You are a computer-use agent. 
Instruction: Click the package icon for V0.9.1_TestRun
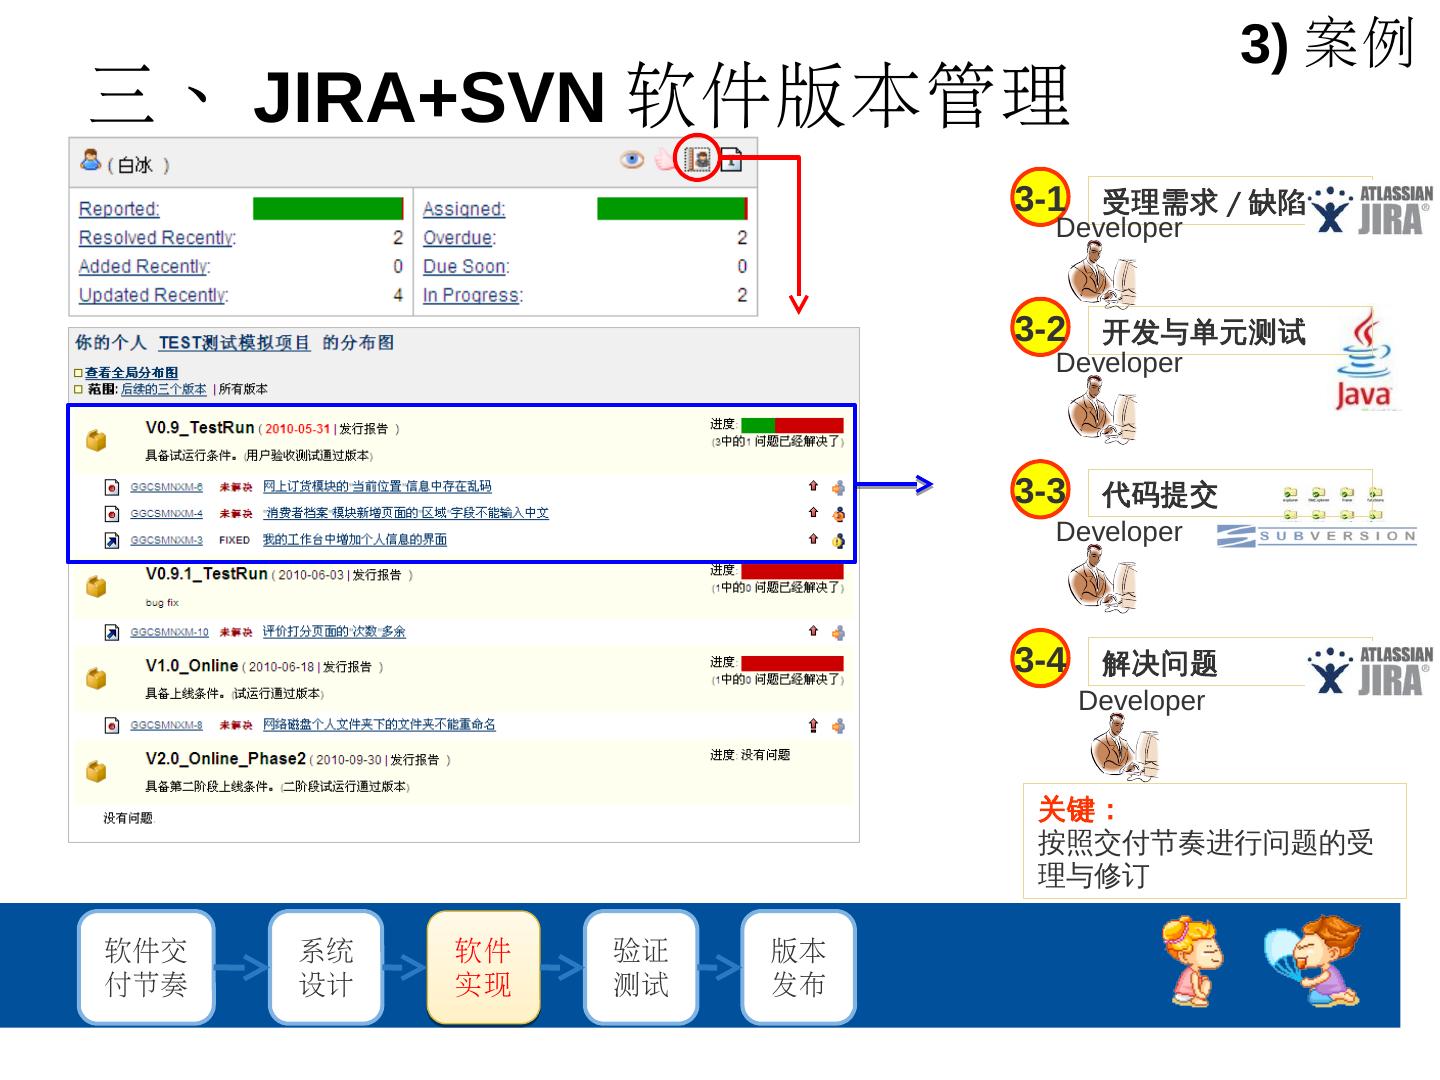tap(96, 586)
